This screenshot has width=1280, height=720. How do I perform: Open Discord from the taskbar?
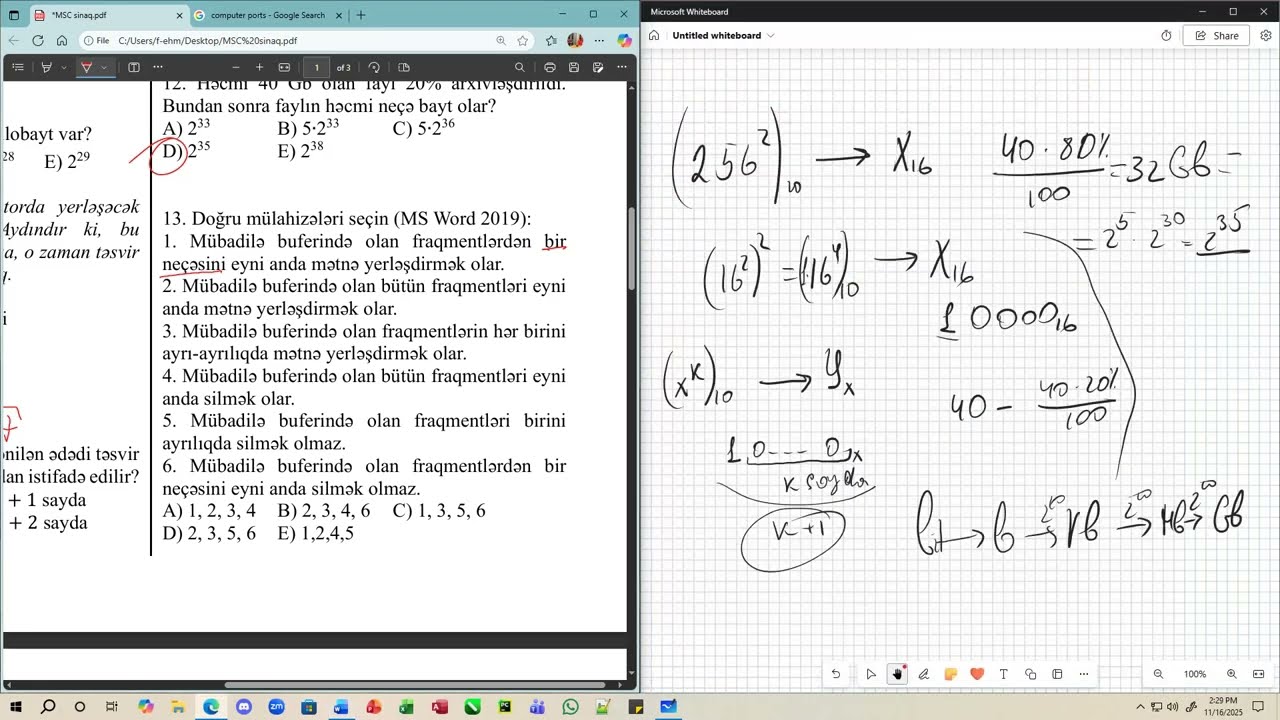(x=244, y=707)
